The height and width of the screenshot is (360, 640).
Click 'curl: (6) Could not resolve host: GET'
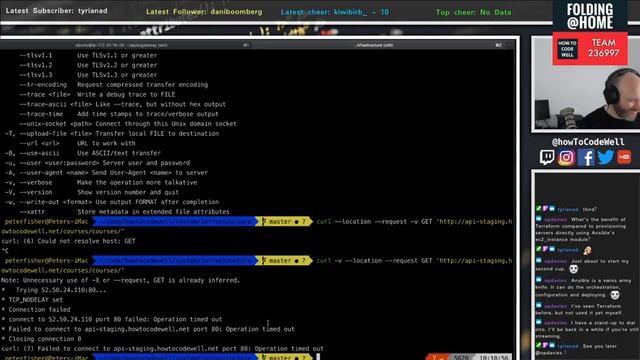tap(68, 241)
